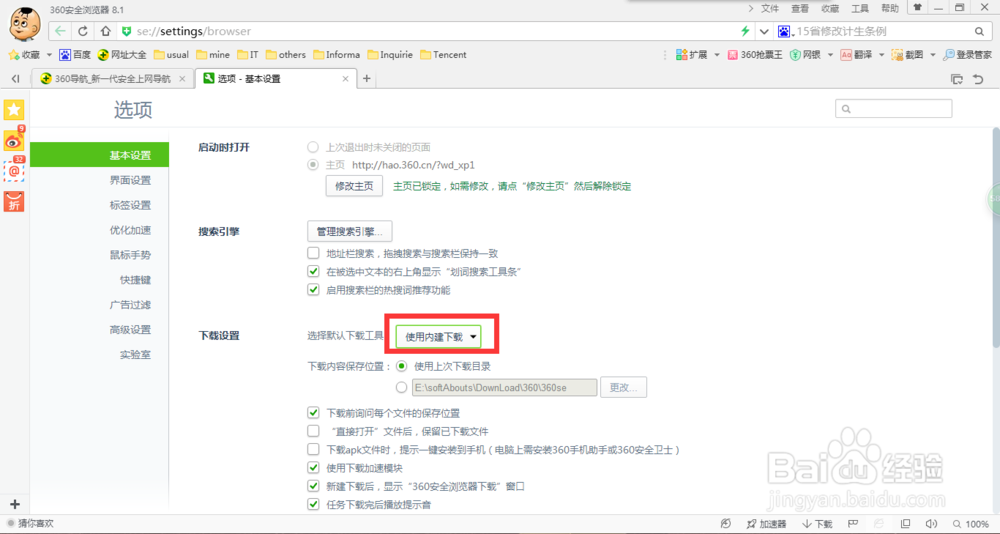
Task: Click the browser back arrow button
Action: [x=59, y=31]
